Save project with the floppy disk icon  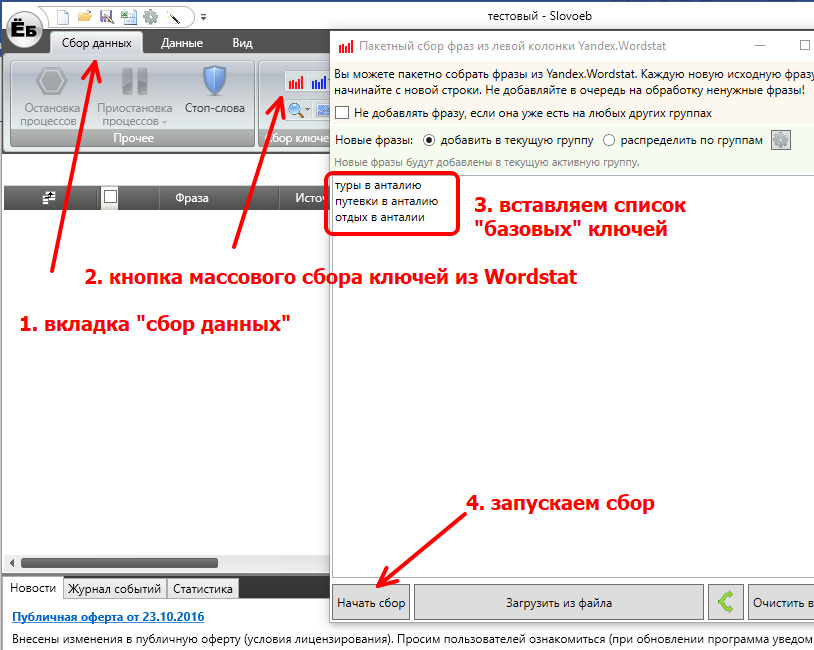click(106, 16)
